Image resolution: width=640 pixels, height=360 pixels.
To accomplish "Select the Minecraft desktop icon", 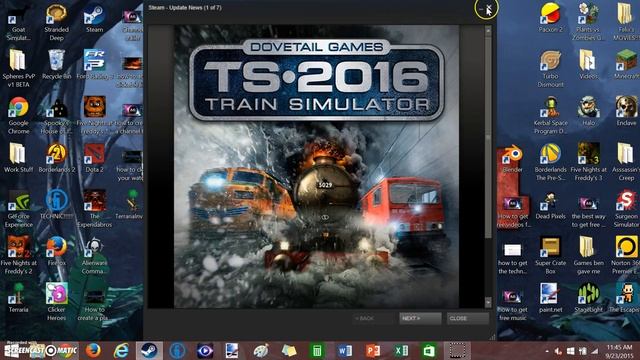I will 627,65.
